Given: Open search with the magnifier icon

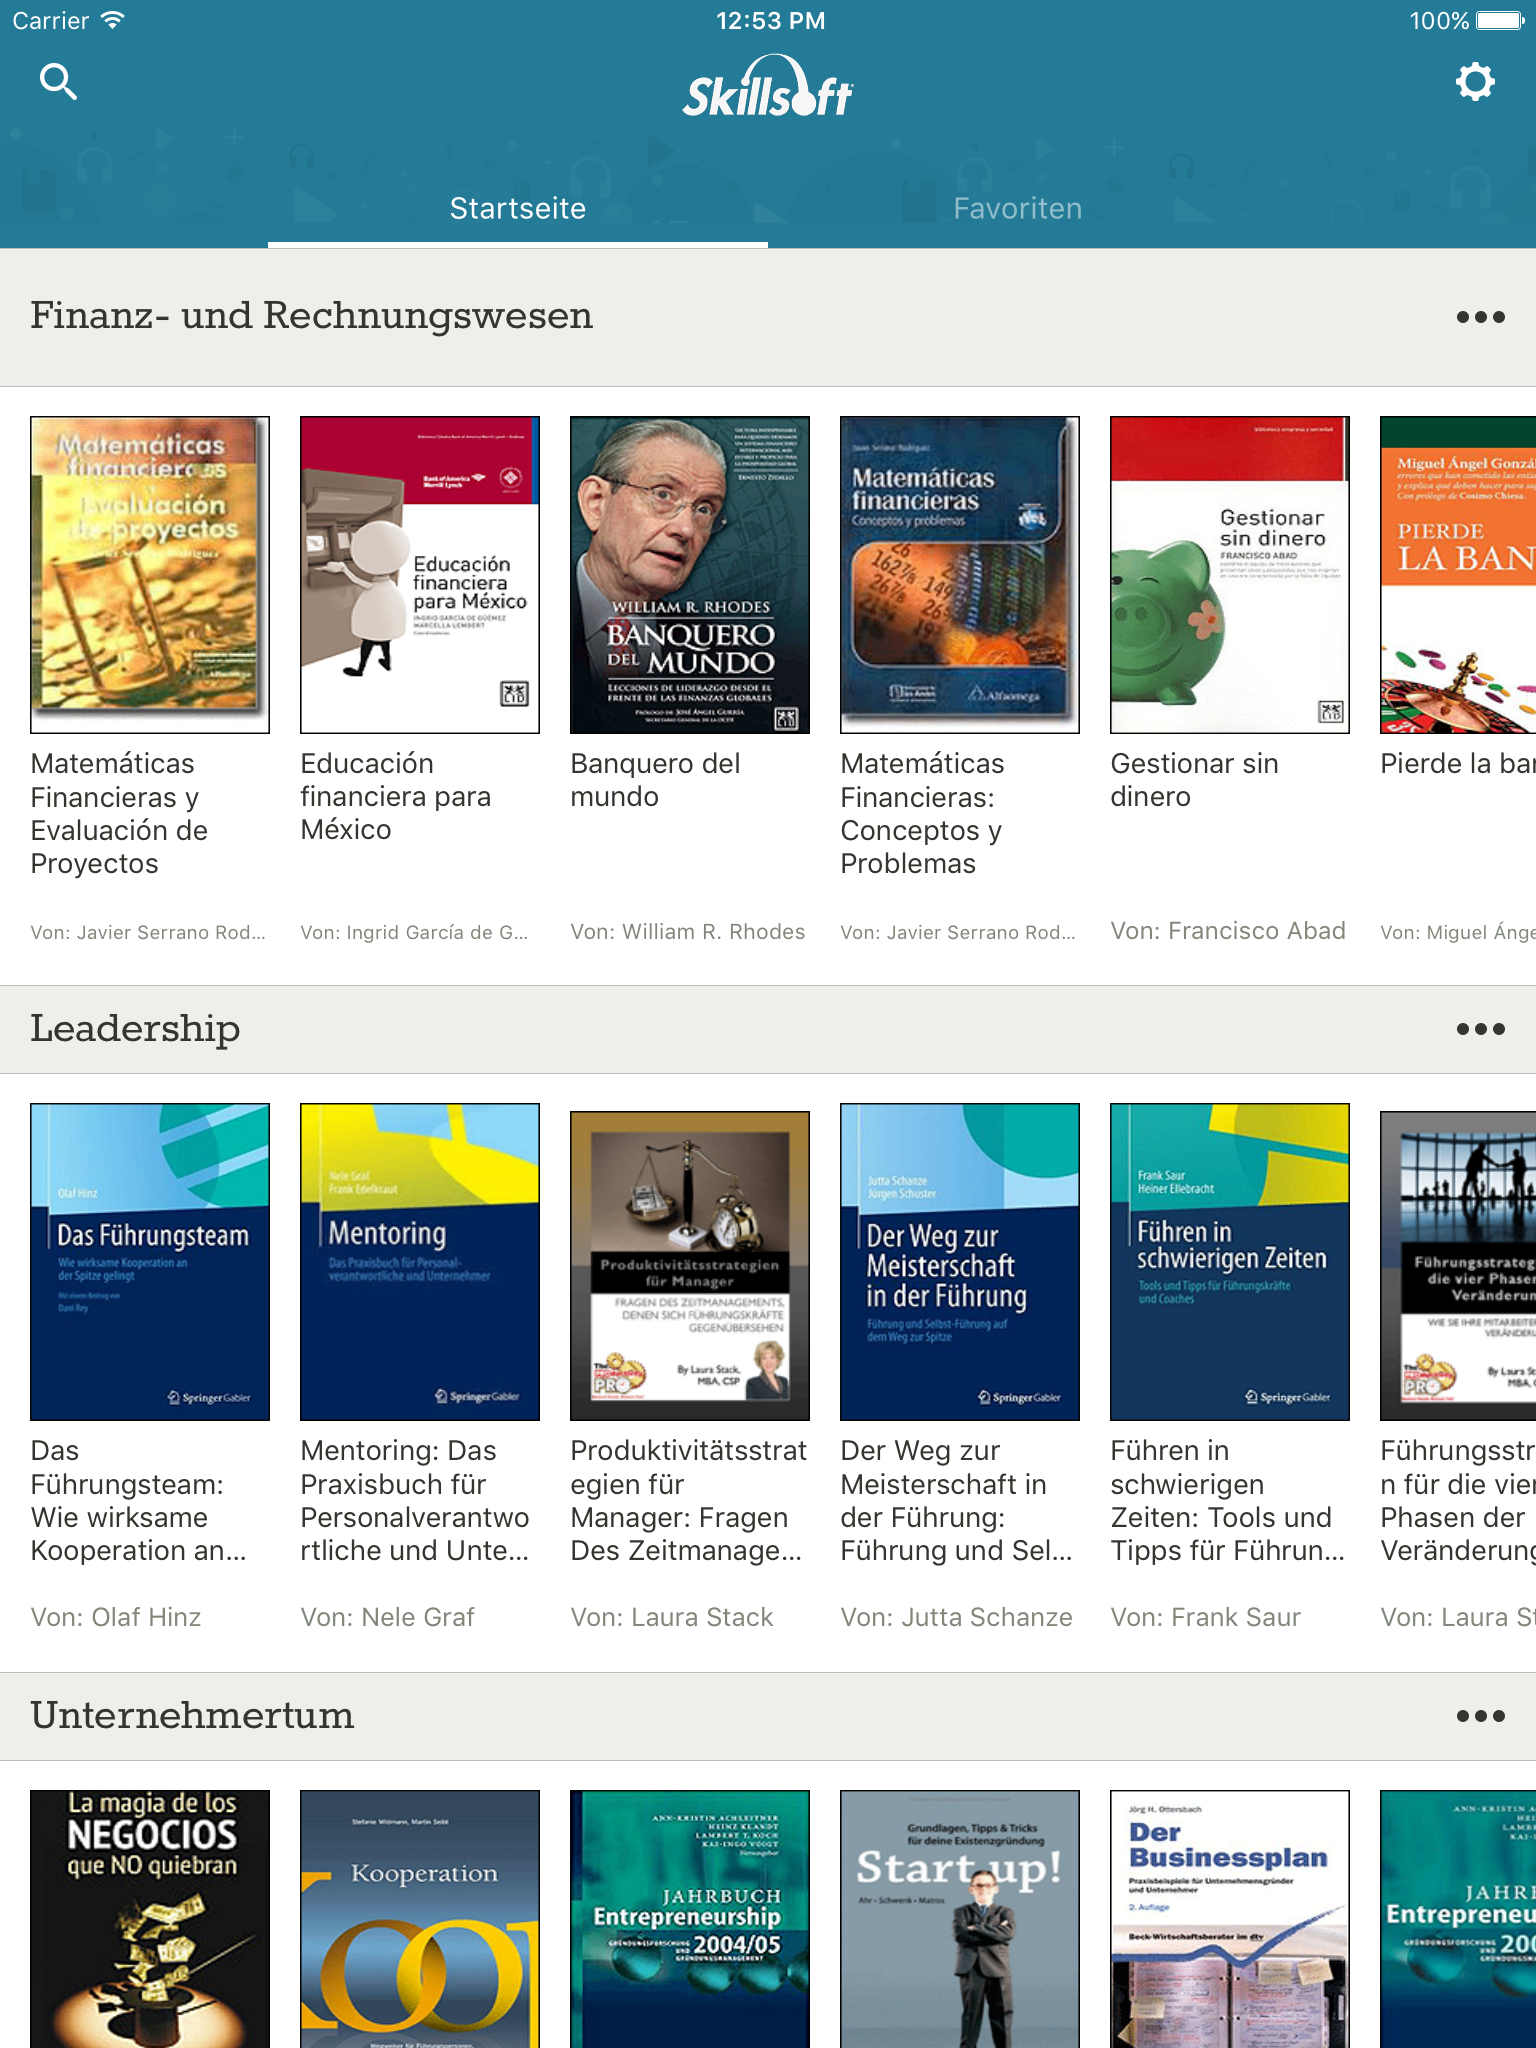Looking at the screenshot, I should (58, 82).
